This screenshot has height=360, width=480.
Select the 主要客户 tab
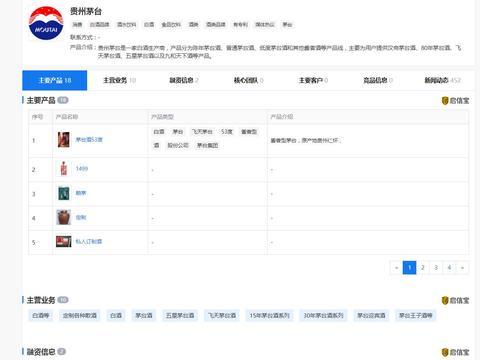[313, 80]
